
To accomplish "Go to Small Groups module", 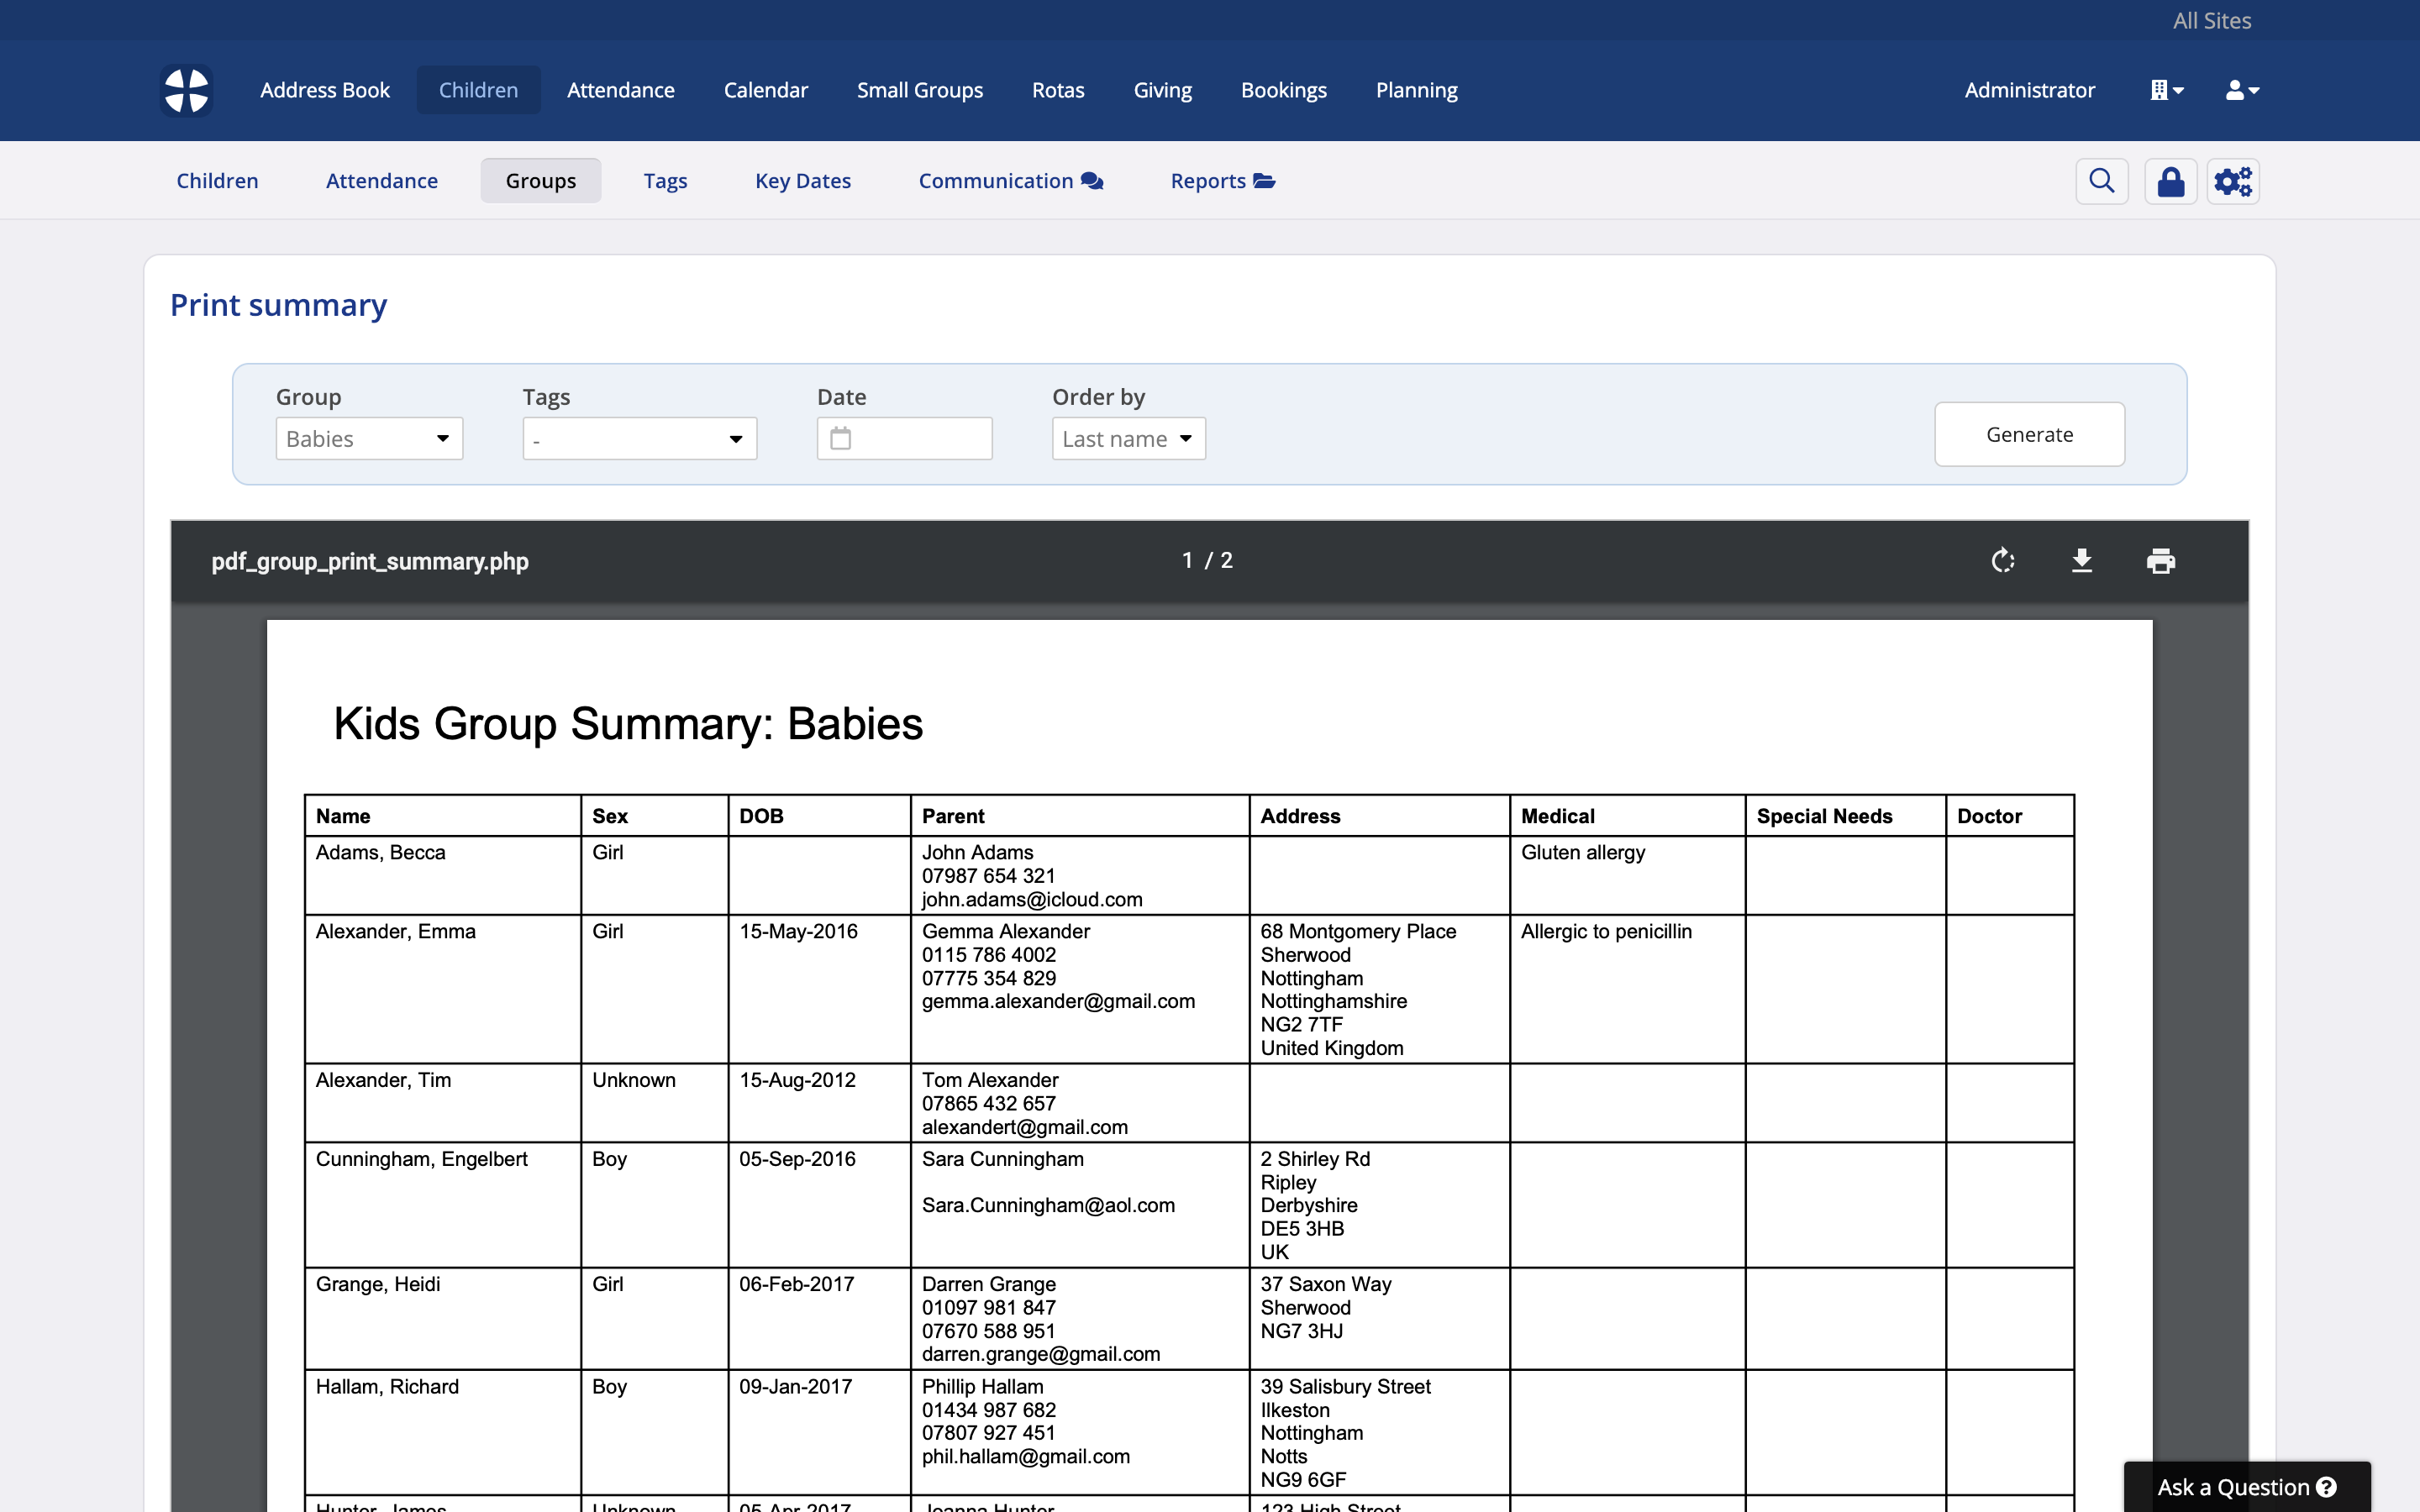I will click(x=919, y=90).
